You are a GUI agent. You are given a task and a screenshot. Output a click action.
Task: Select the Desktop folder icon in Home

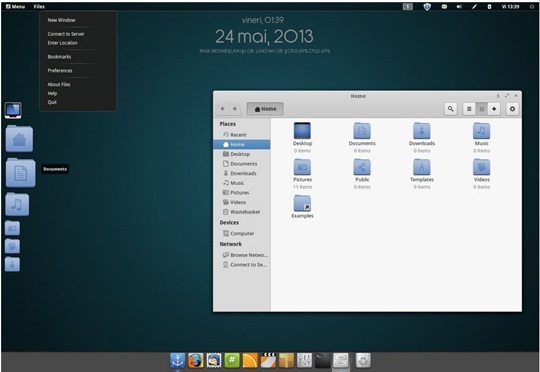pos(302,131)
